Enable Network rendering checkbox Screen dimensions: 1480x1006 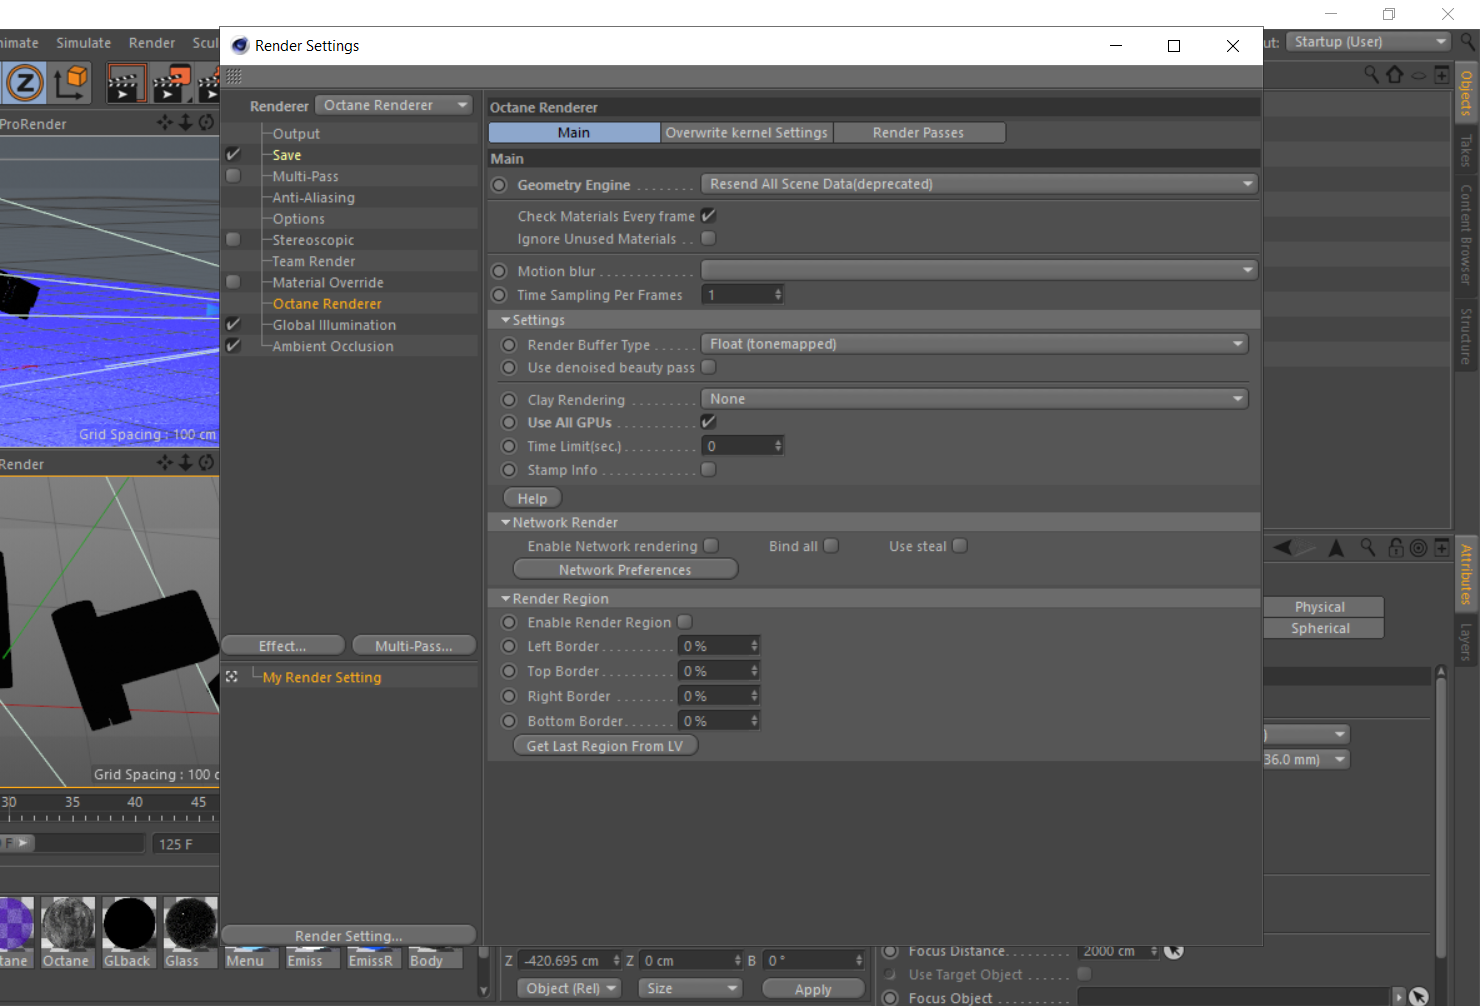tap(711, 545)
